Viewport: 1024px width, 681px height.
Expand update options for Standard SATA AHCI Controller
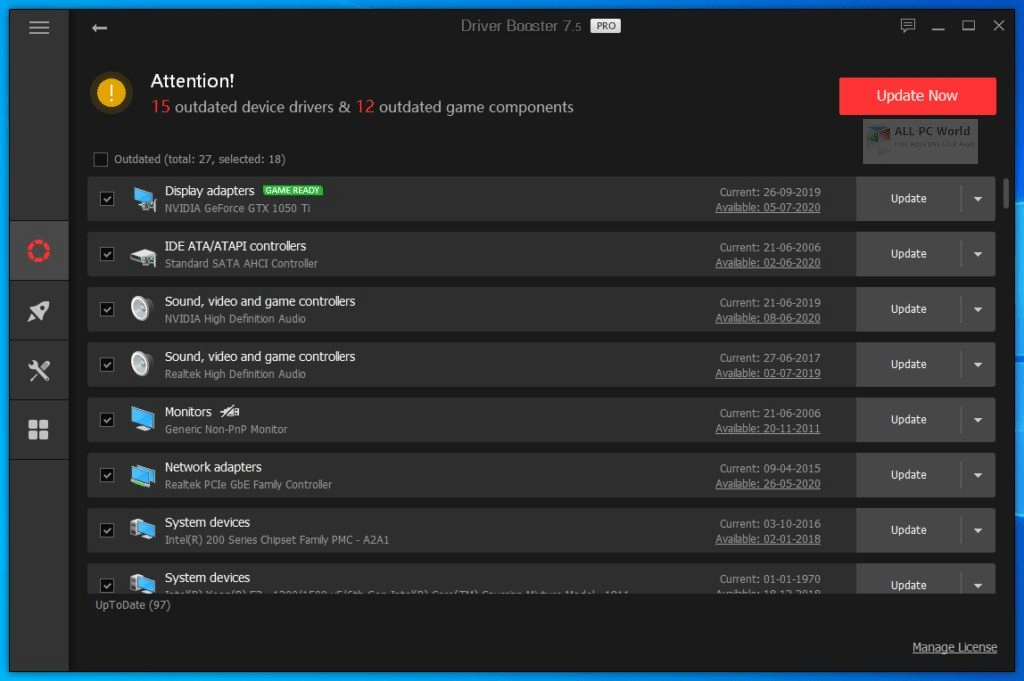click(x=979, y=254)
